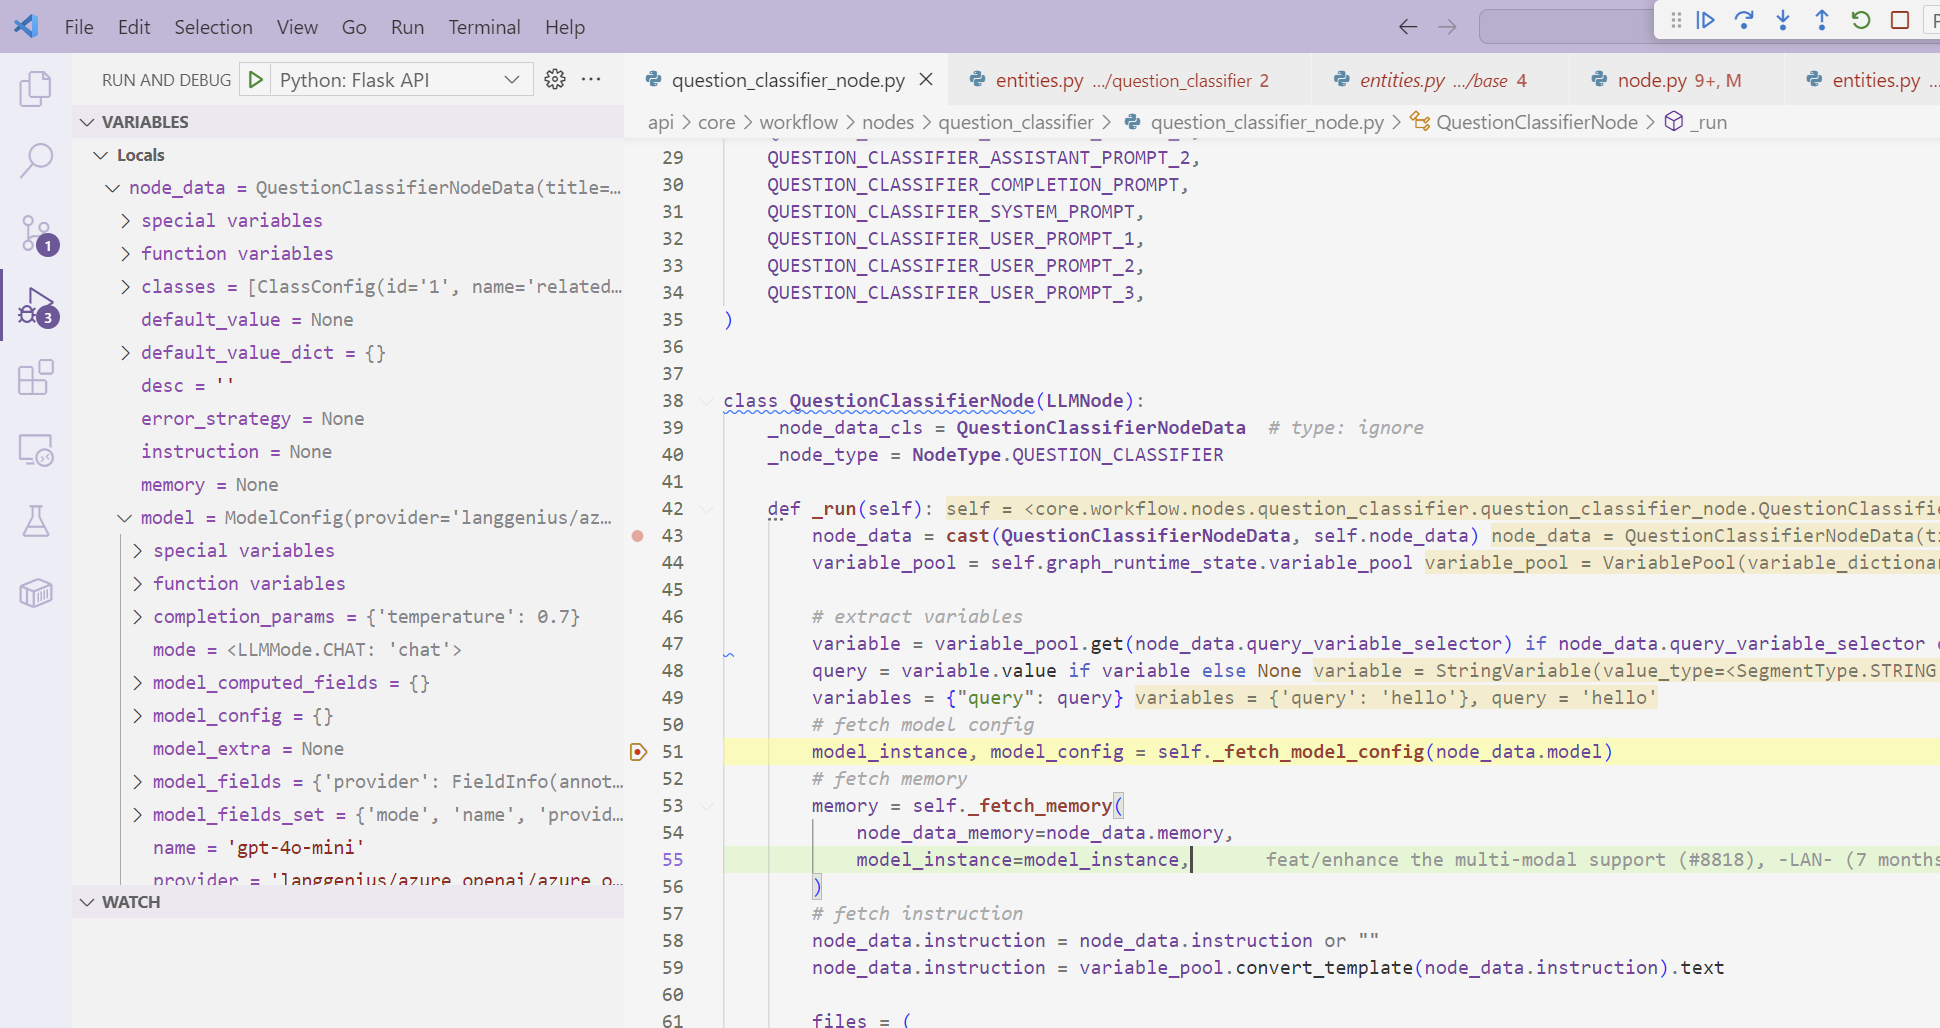This screenshot has height=1028, width=1940.
Task: Restart the debug session
Action: click(1861, 20)
